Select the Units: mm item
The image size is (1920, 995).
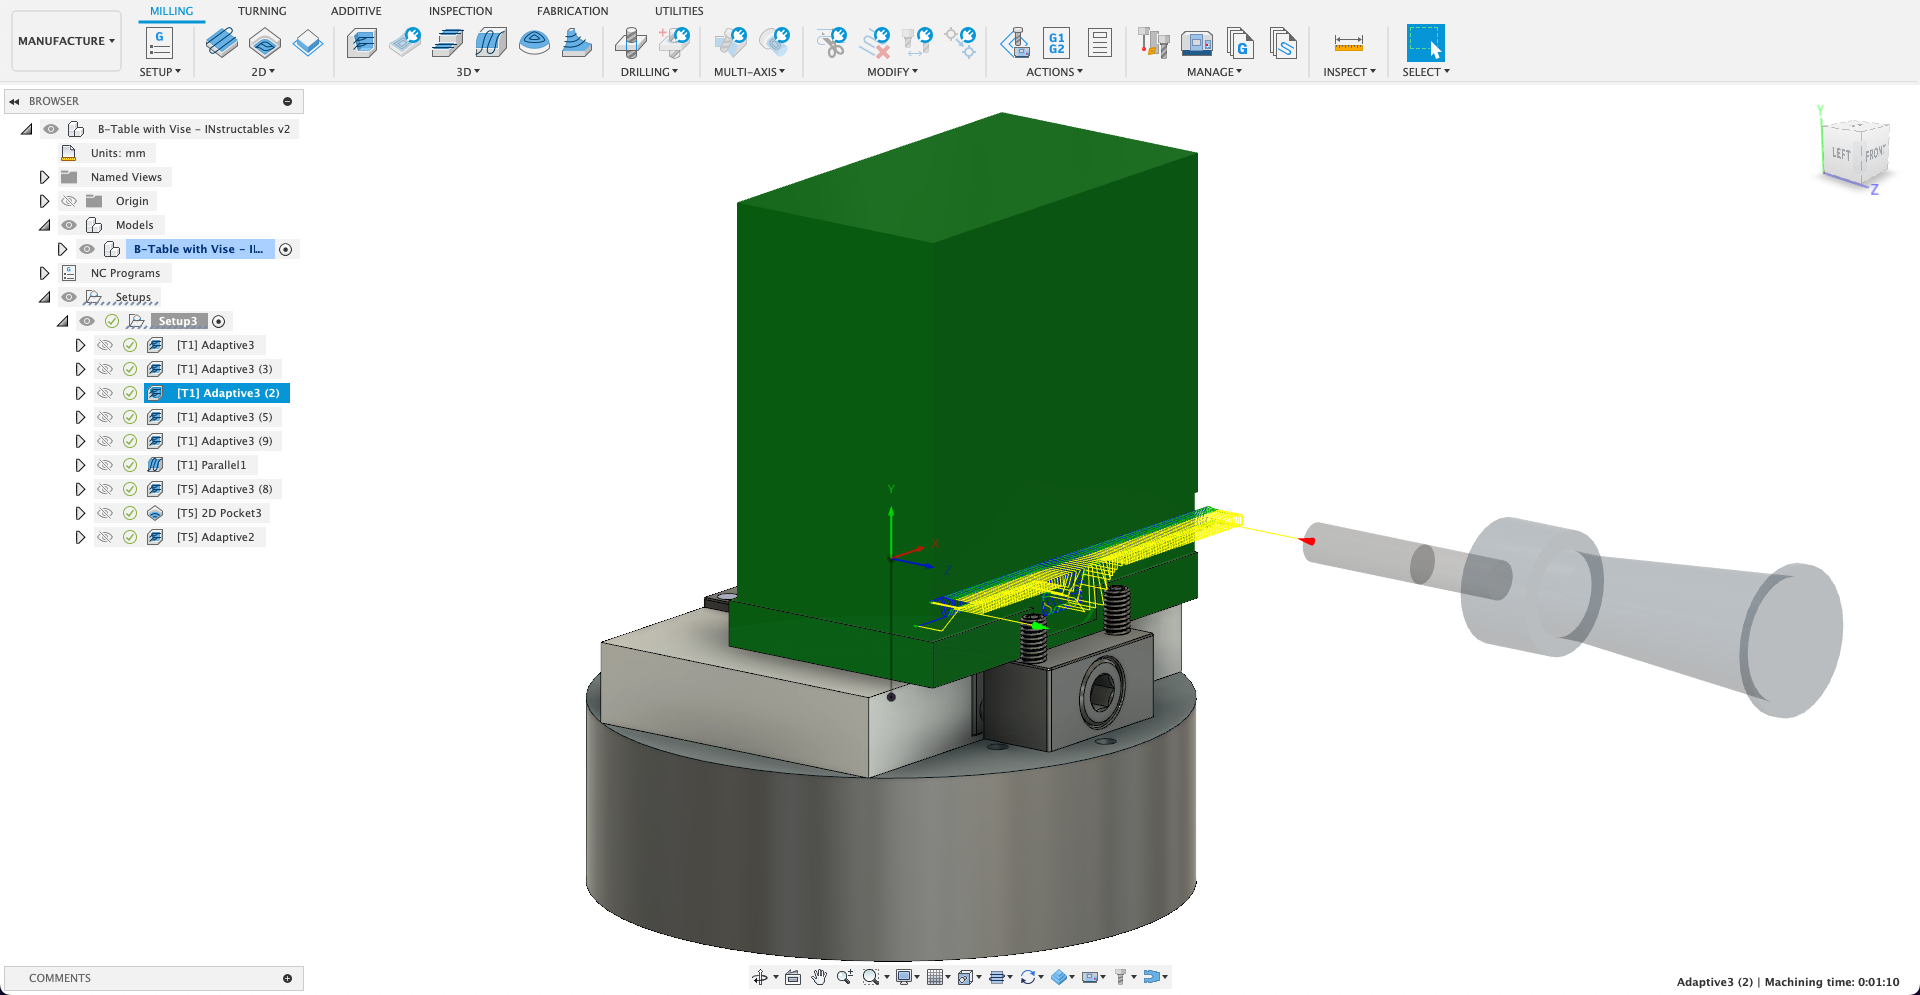point(118,153)
